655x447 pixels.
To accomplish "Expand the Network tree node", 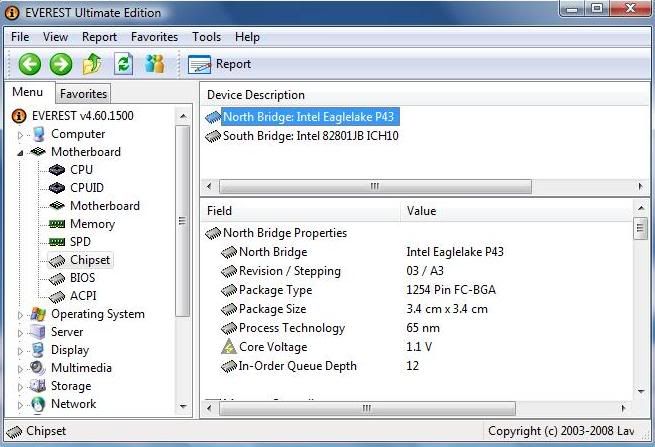I will (20, 405).
